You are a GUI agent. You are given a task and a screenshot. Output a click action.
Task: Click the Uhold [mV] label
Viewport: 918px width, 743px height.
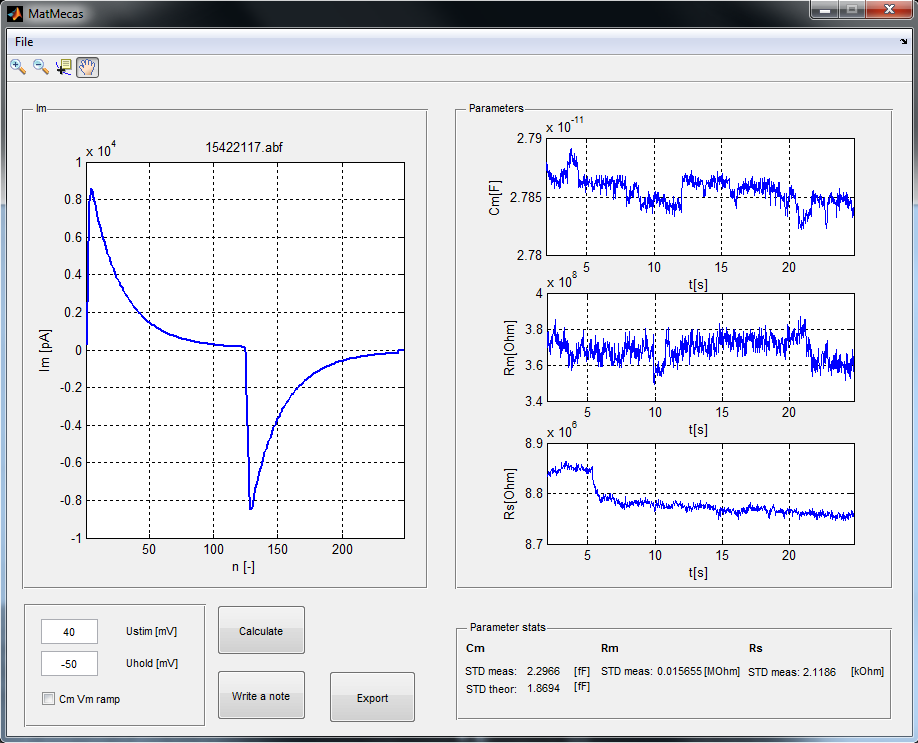152,663
